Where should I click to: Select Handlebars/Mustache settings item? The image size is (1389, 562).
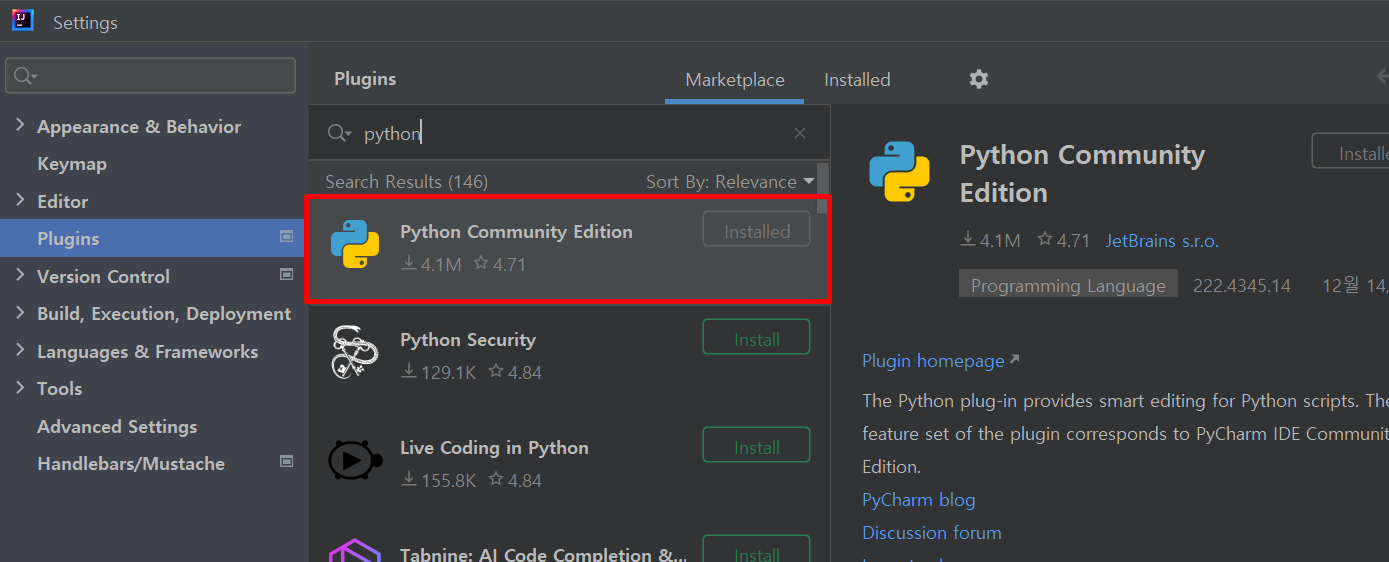pos(131,464)
